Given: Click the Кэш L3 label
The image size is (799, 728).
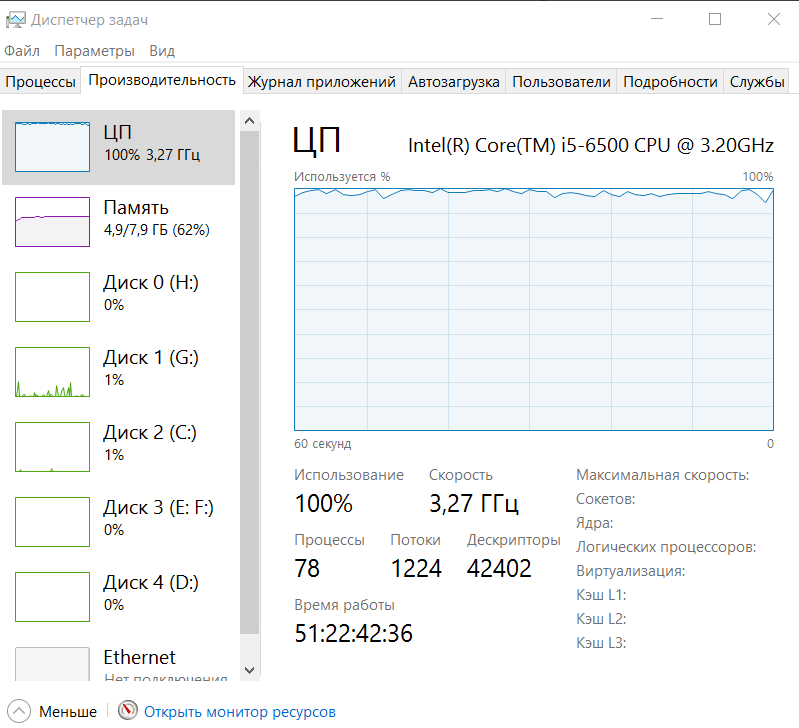Looking at the screenshot, I should click(601, 642).
